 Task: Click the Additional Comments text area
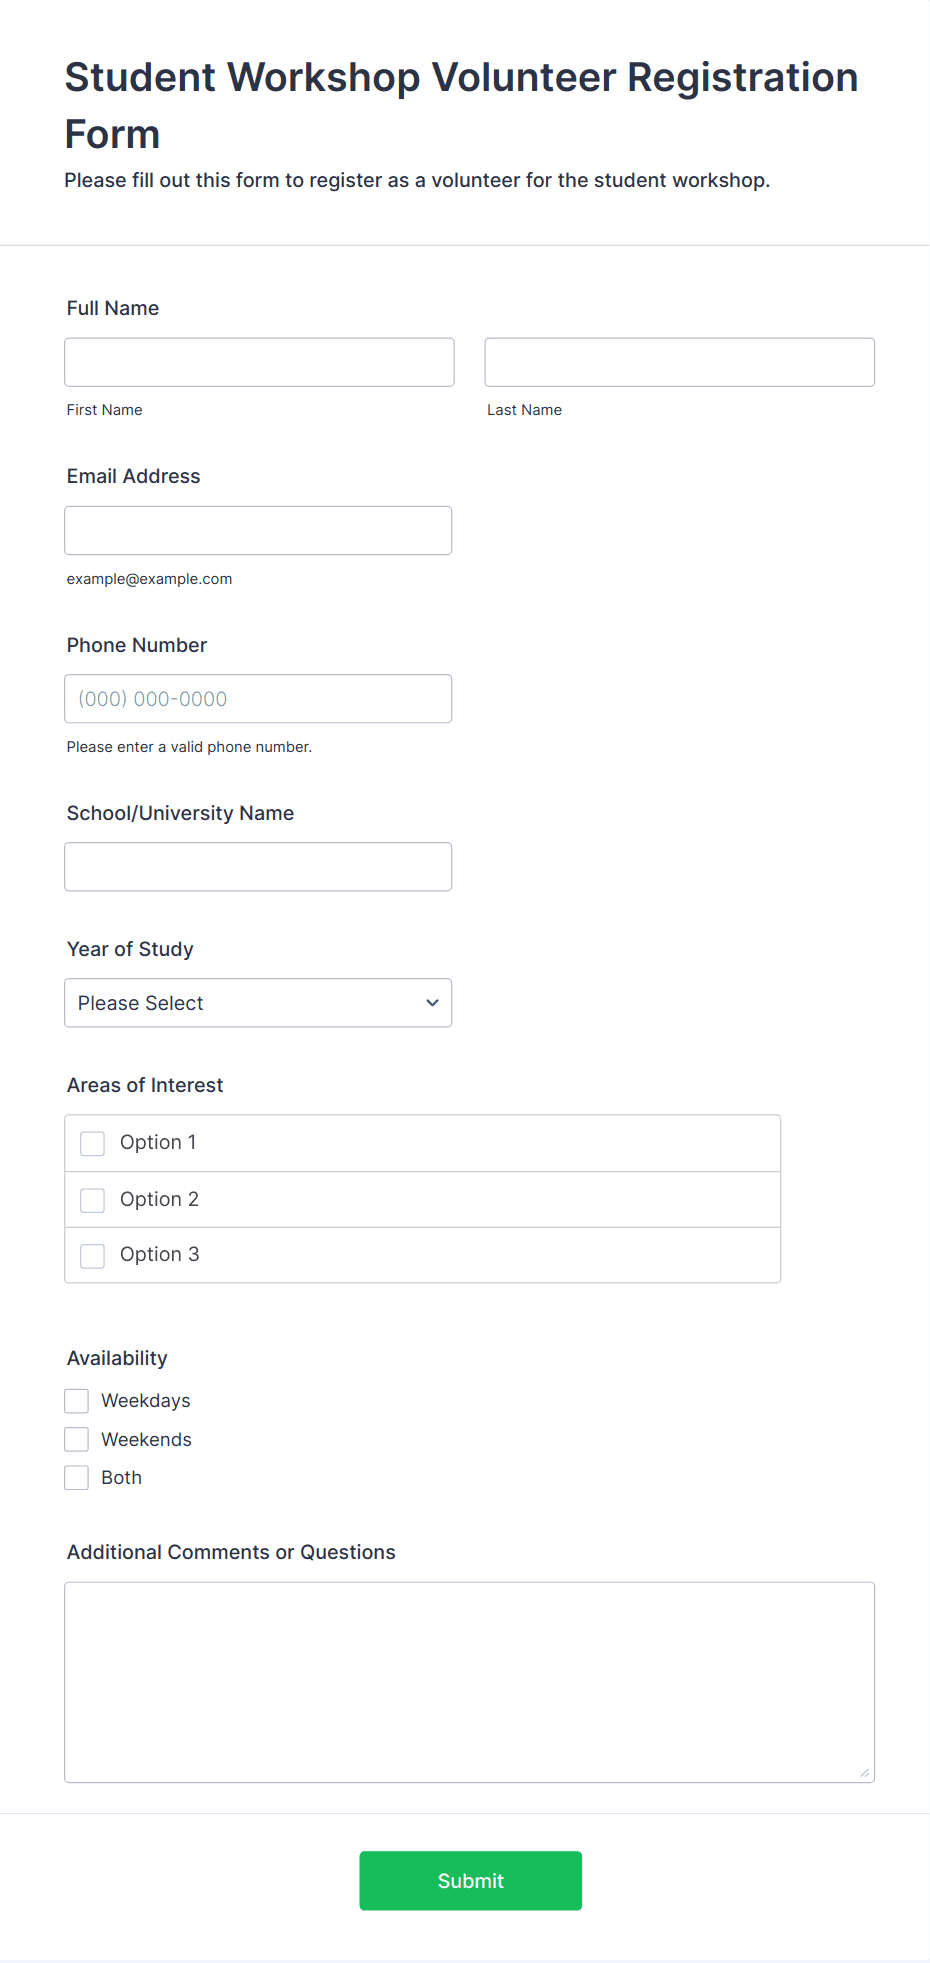pos(469,1682)
